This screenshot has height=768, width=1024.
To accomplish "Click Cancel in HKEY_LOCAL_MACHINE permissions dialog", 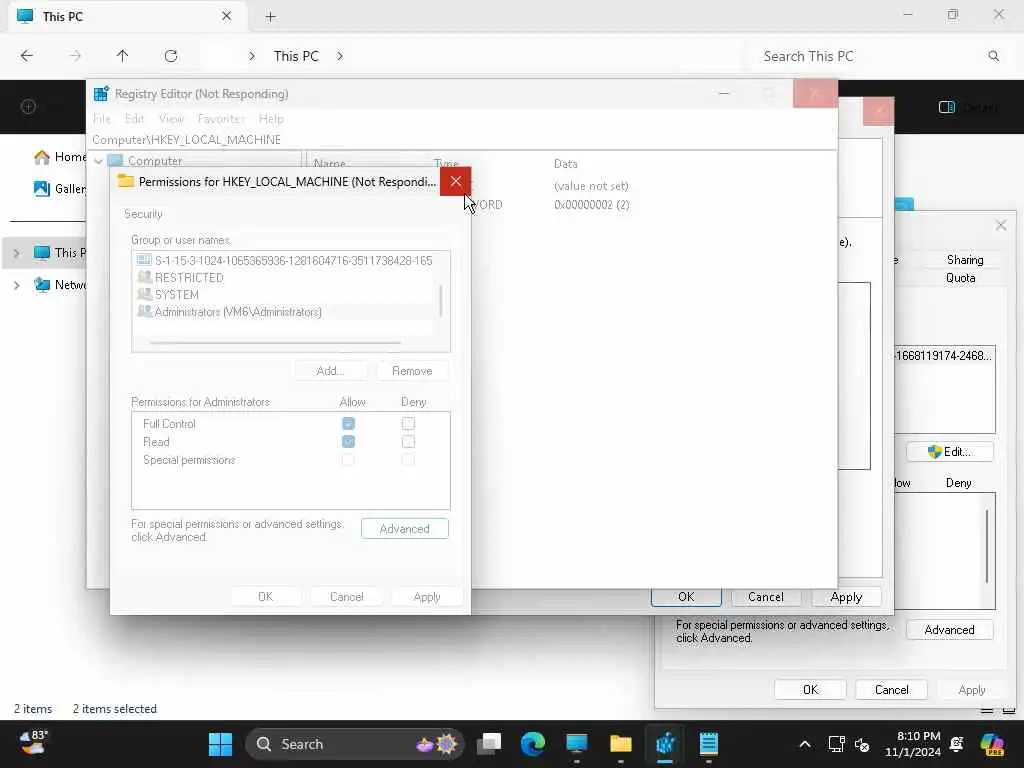I will (347, 597).
